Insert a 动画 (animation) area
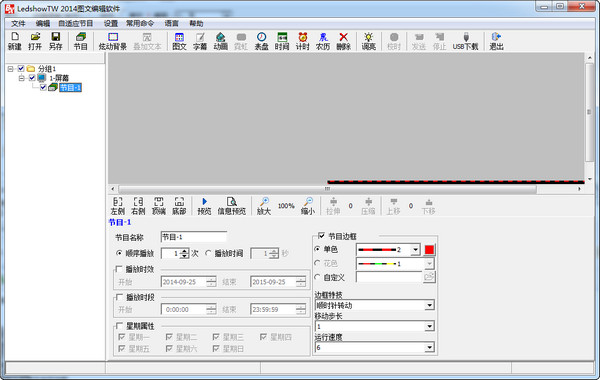This screenshot has height=380, width=600. pyautogui.click(x=220, y=41)
